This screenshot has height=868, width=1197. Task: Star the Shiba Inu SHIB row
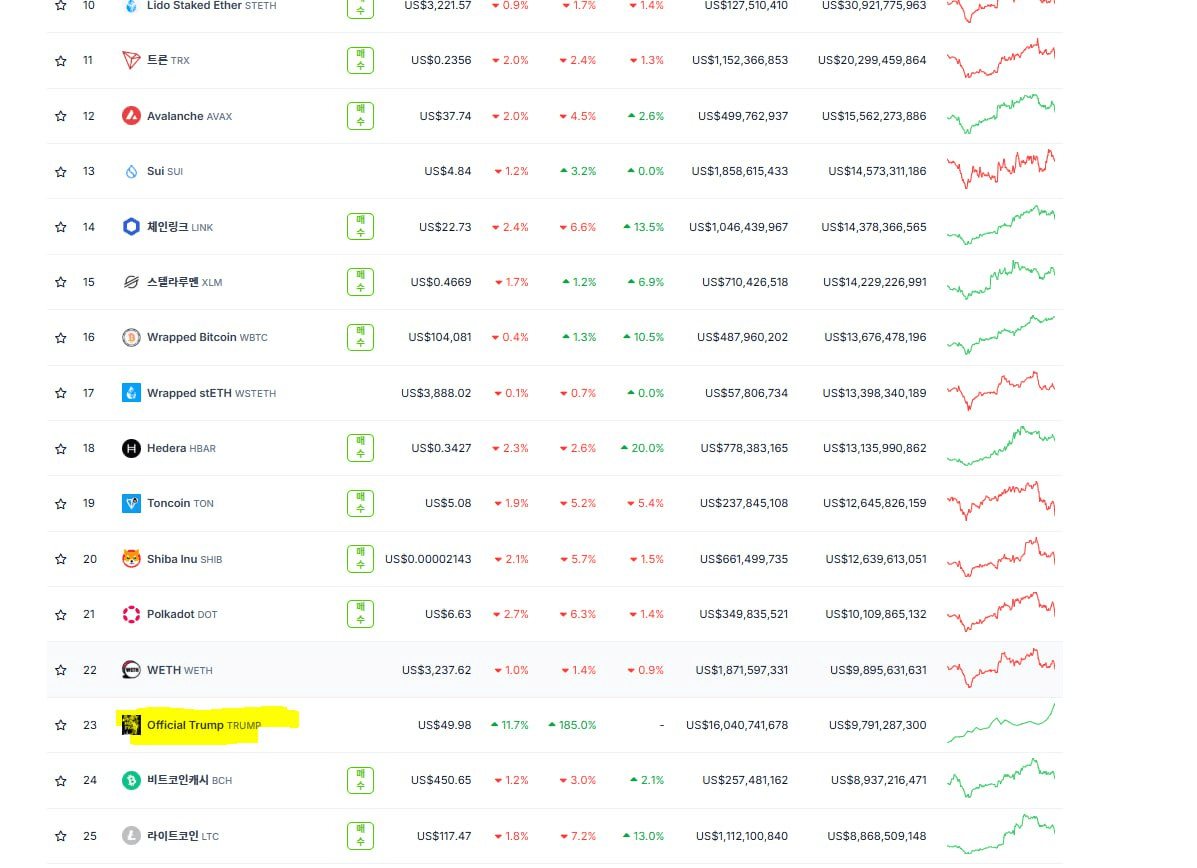point(61,559)
